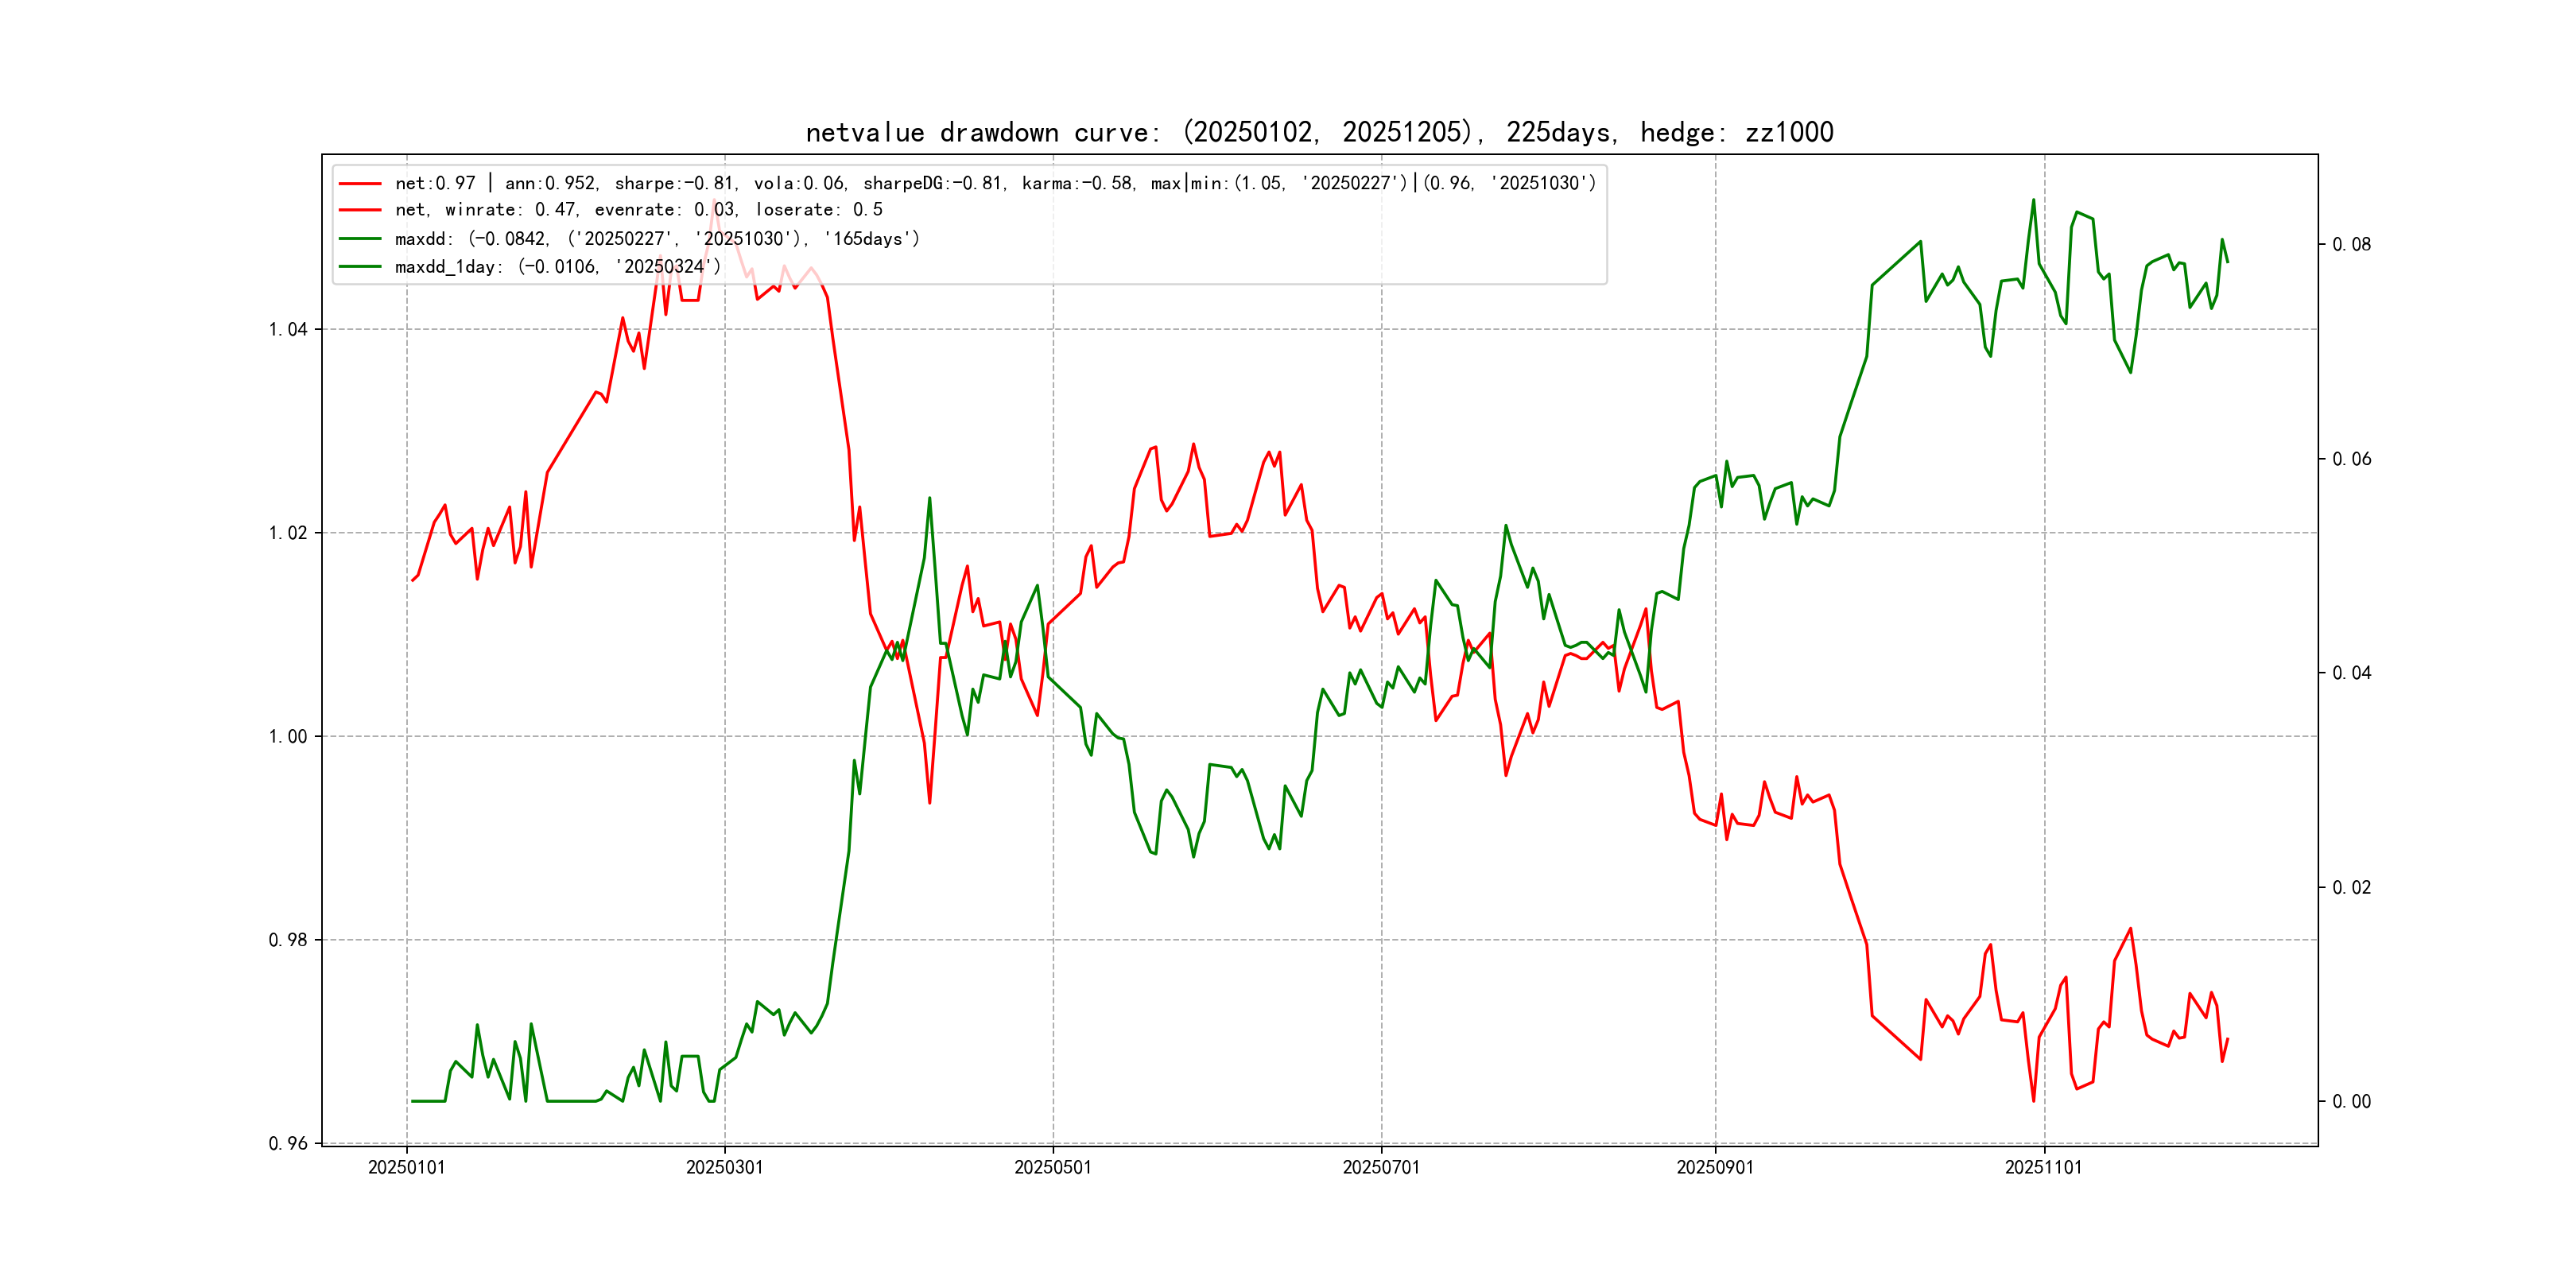Click the left y-axis tick label 1.02
2576x1288 pixels.
pos(288,533)
